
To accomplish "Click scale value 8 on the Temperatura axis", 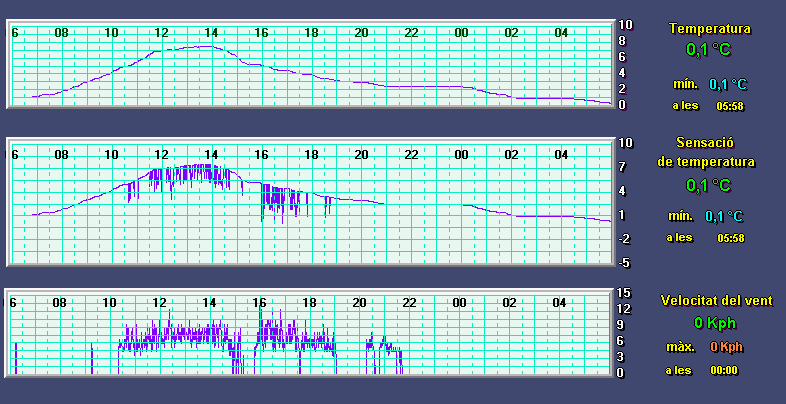I will pyautogui.click(x=623, y=41).
